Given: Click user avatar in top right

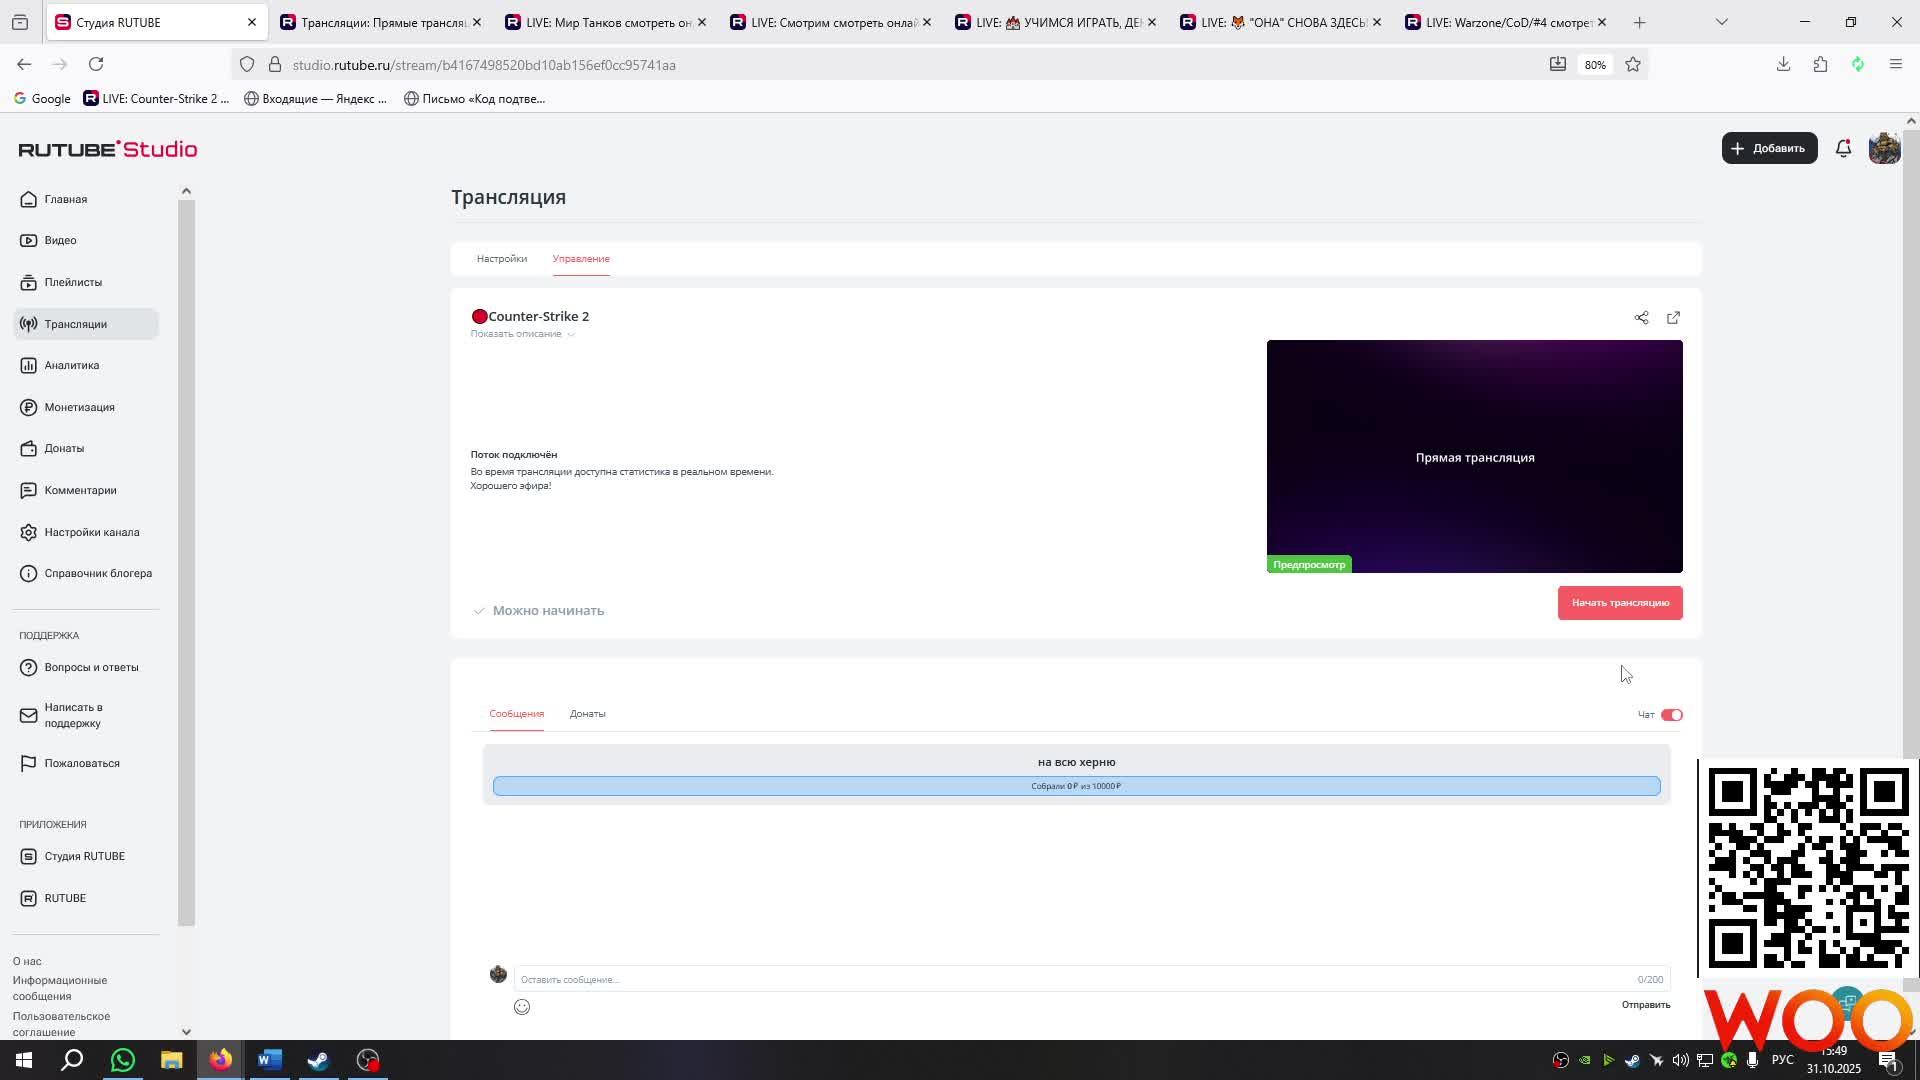Looking at the screenshot, I should click(1884, 148).
